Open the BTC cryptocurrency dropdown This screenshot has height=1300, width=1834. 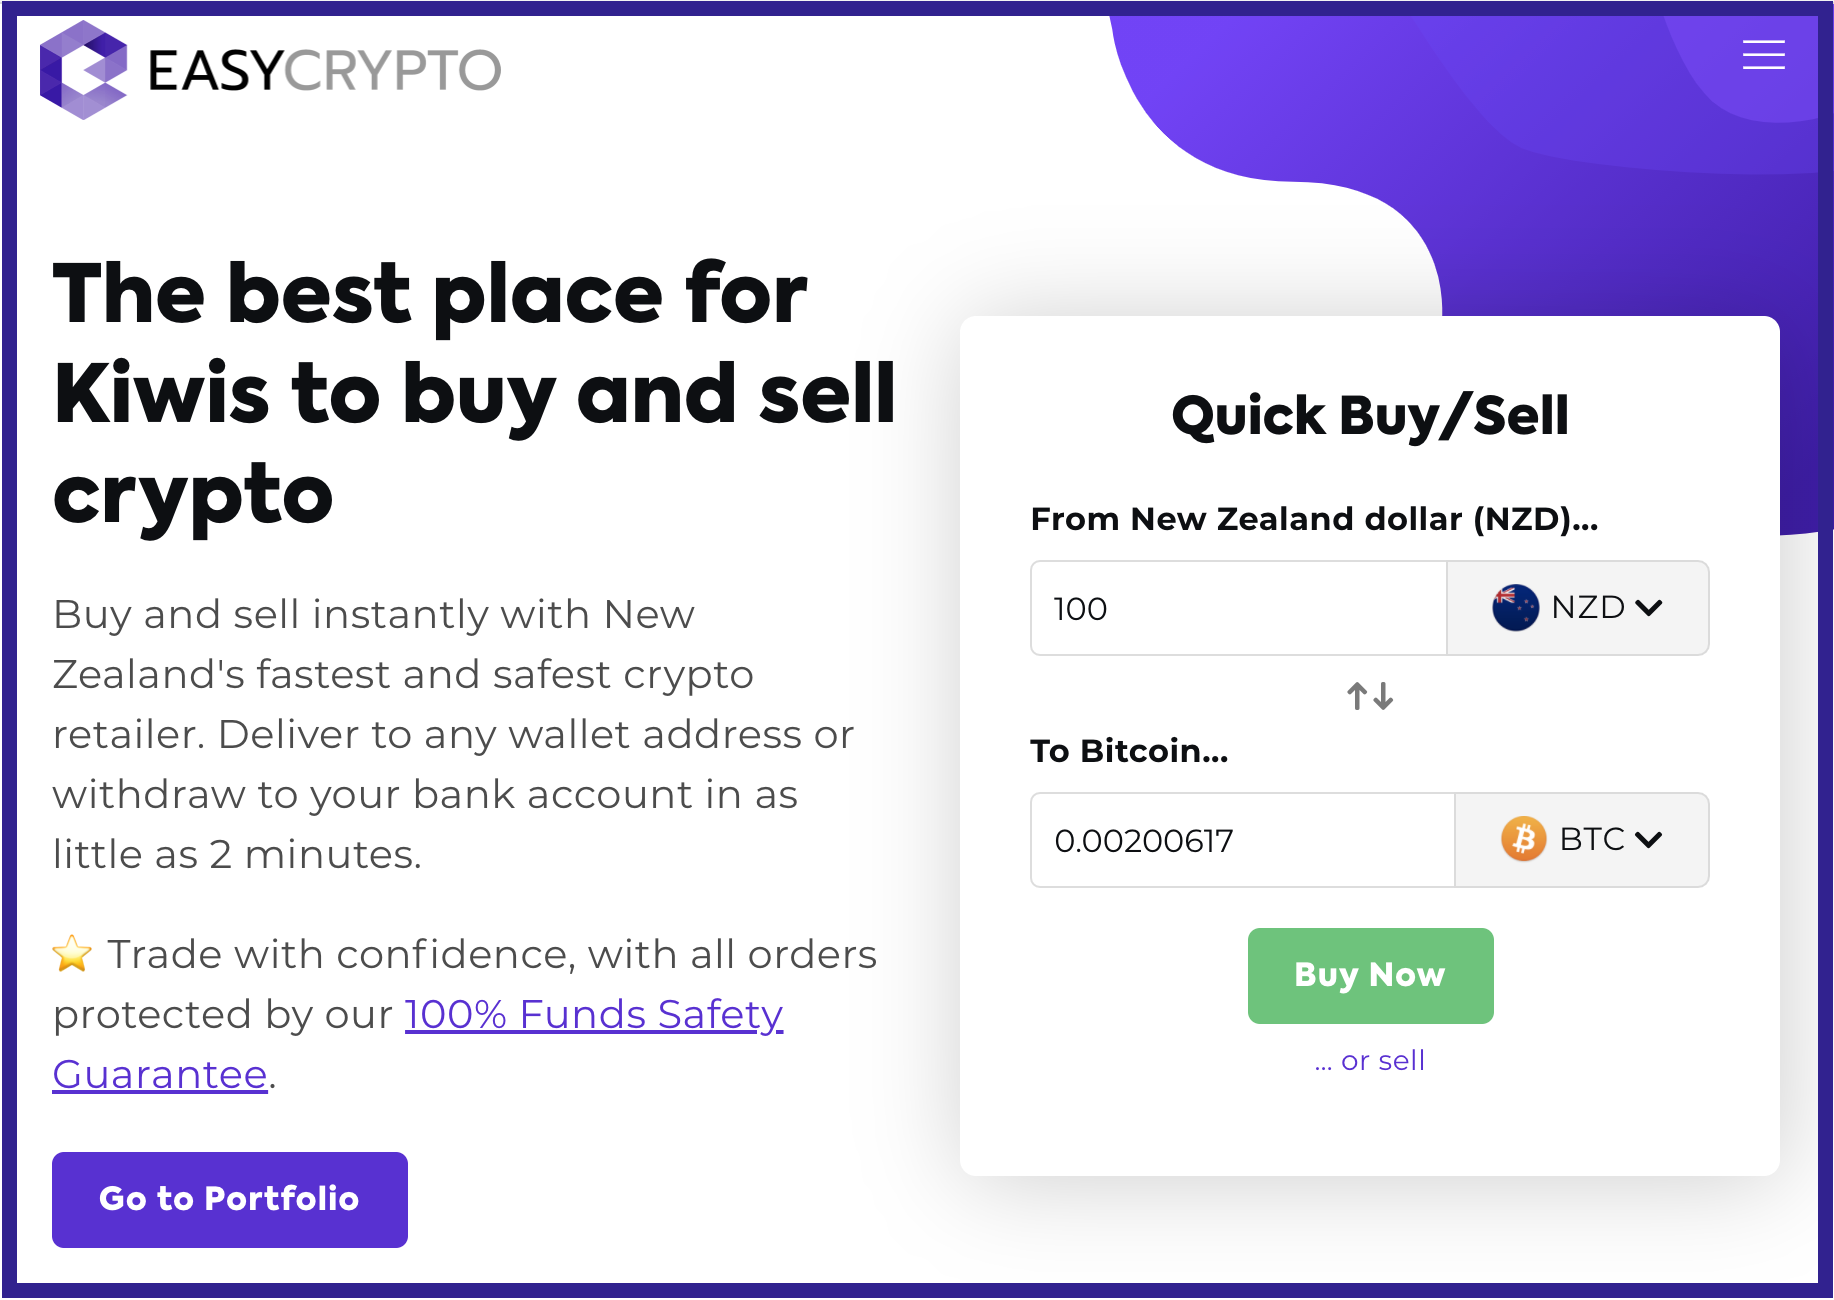pos(1580,840)
